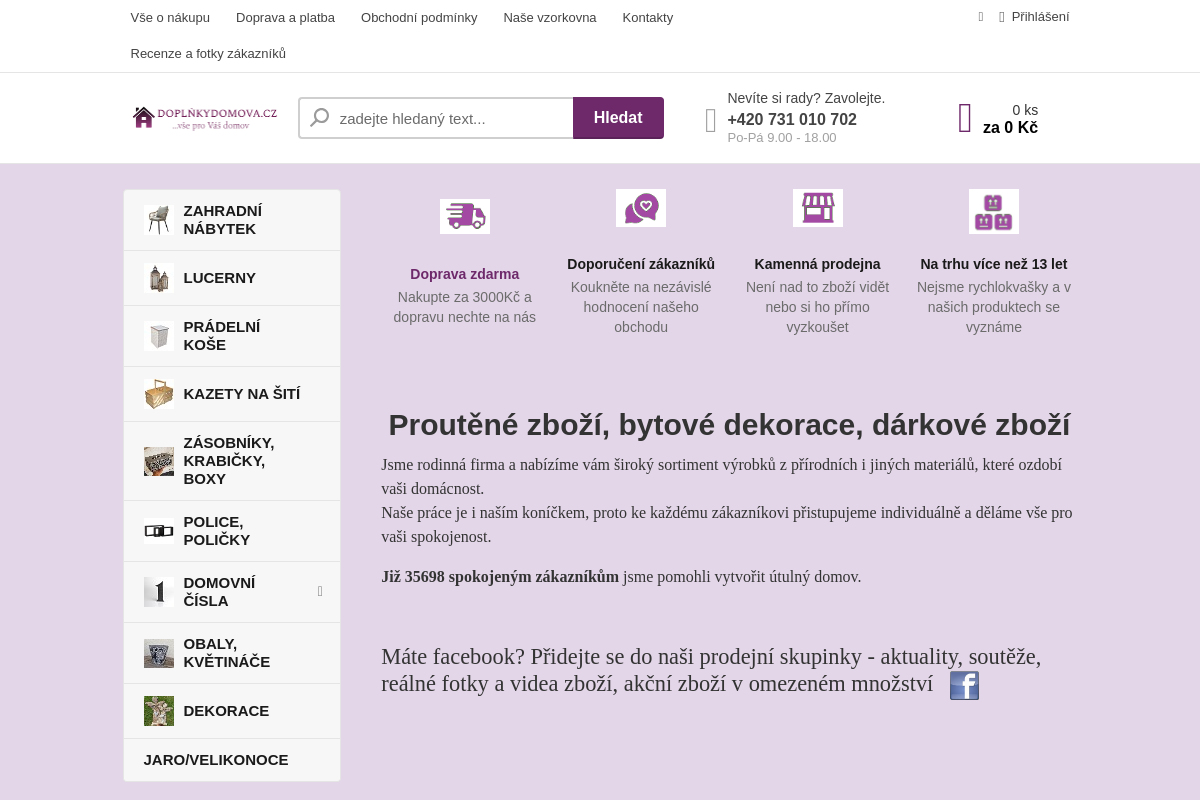Click the magnifier icon in the search bar

click(319, 118)
